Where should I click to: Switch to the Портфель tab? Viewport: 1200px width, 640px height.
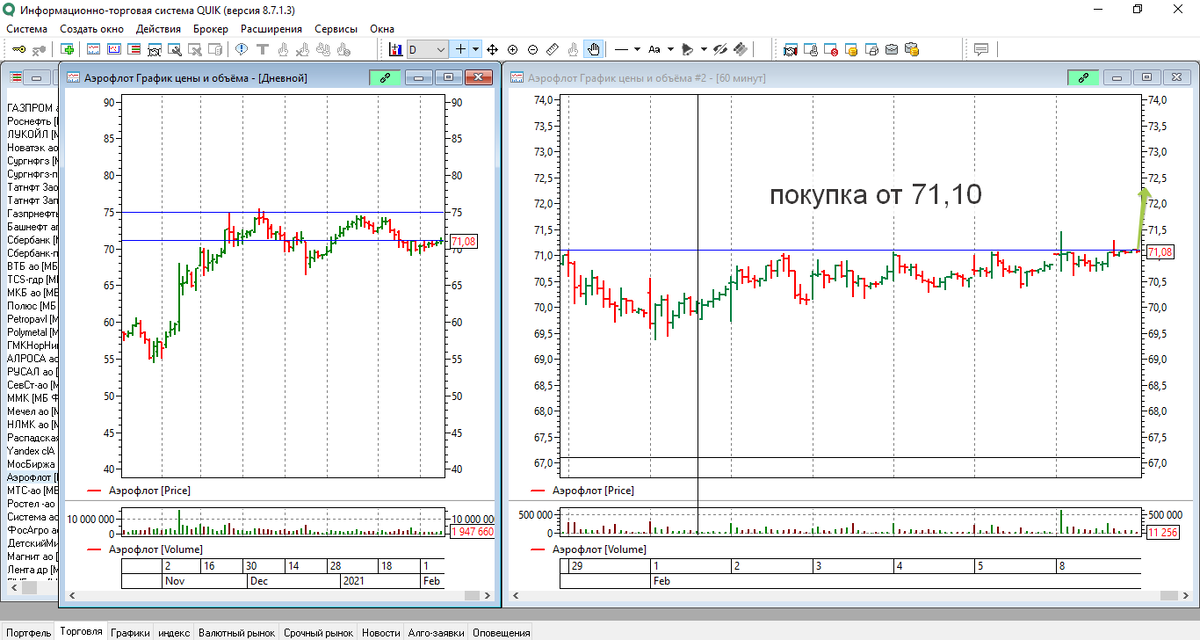click(x=27, y=633)
